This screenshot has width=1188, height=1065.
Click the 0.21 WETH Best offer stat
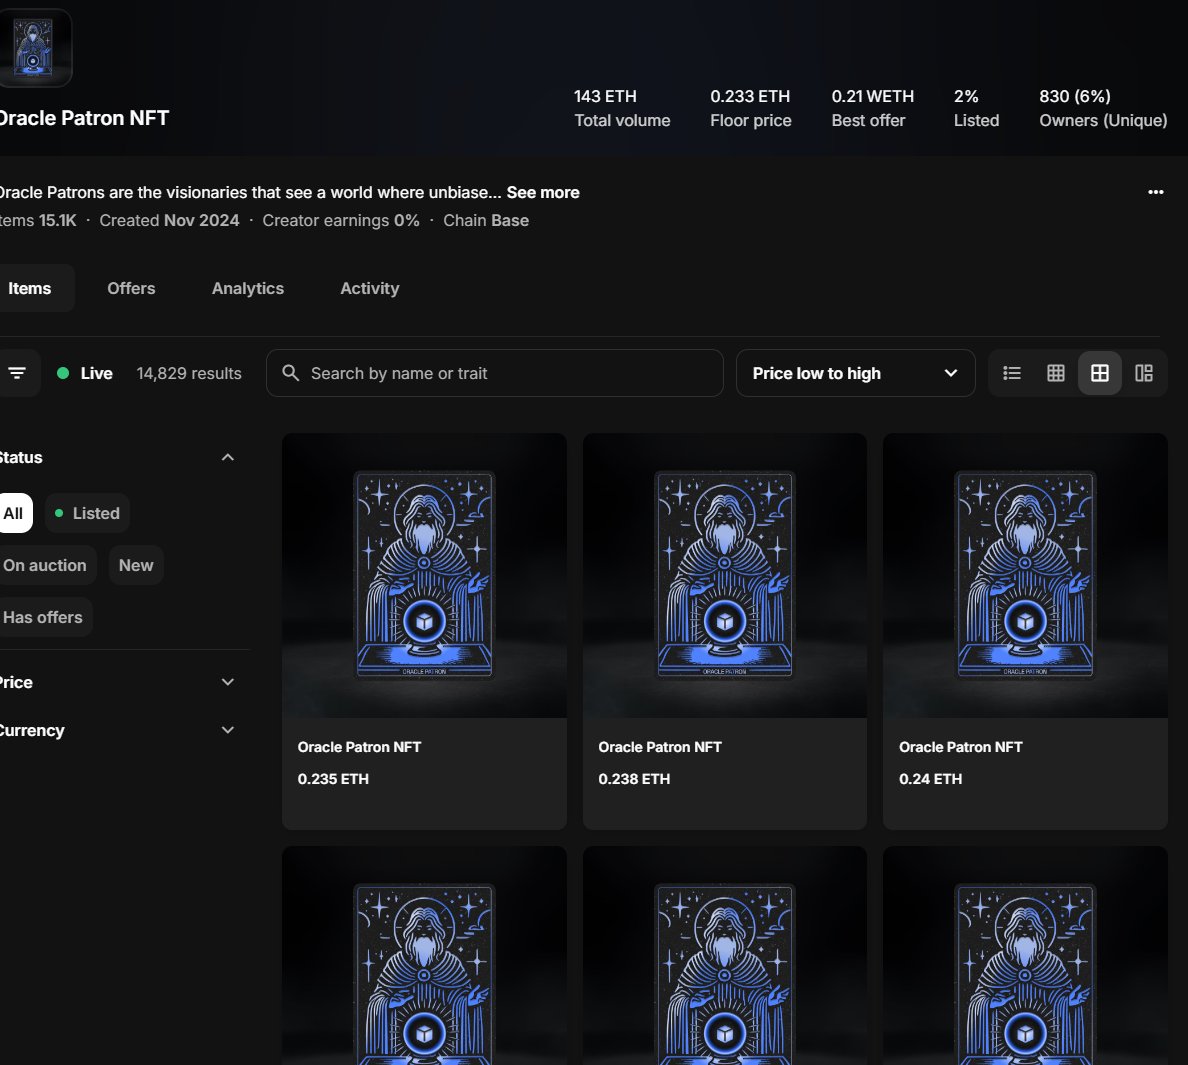pos(873,108)
